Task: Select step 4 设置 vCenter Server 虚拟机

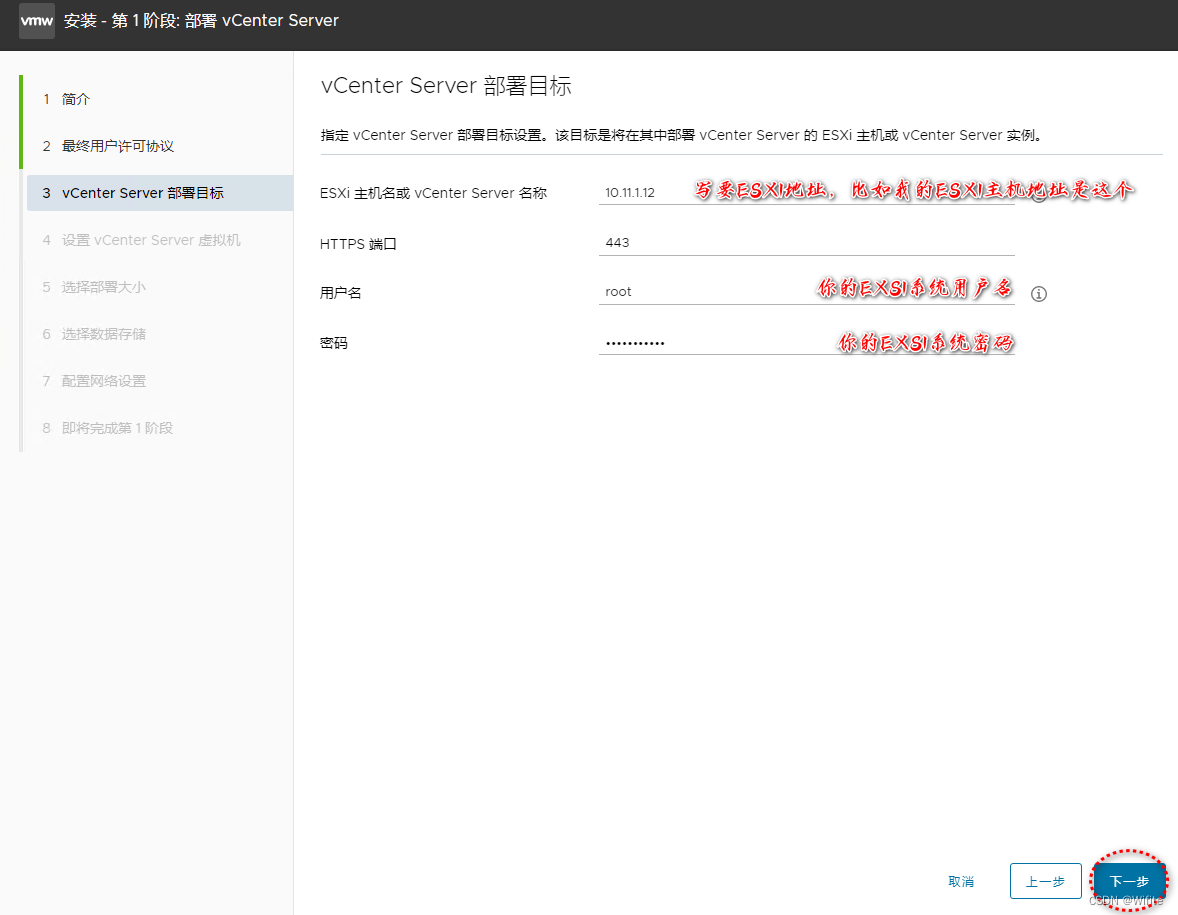Action: tap(141, 240)
